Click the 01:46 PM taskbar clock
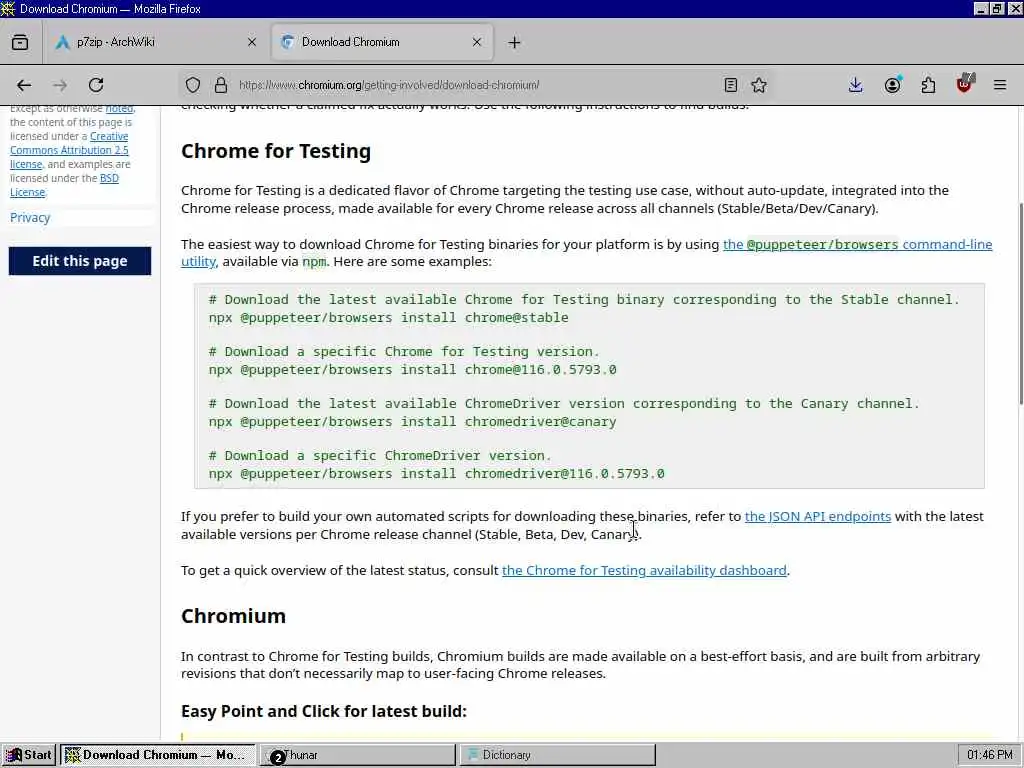 click(x=989, y=755)
